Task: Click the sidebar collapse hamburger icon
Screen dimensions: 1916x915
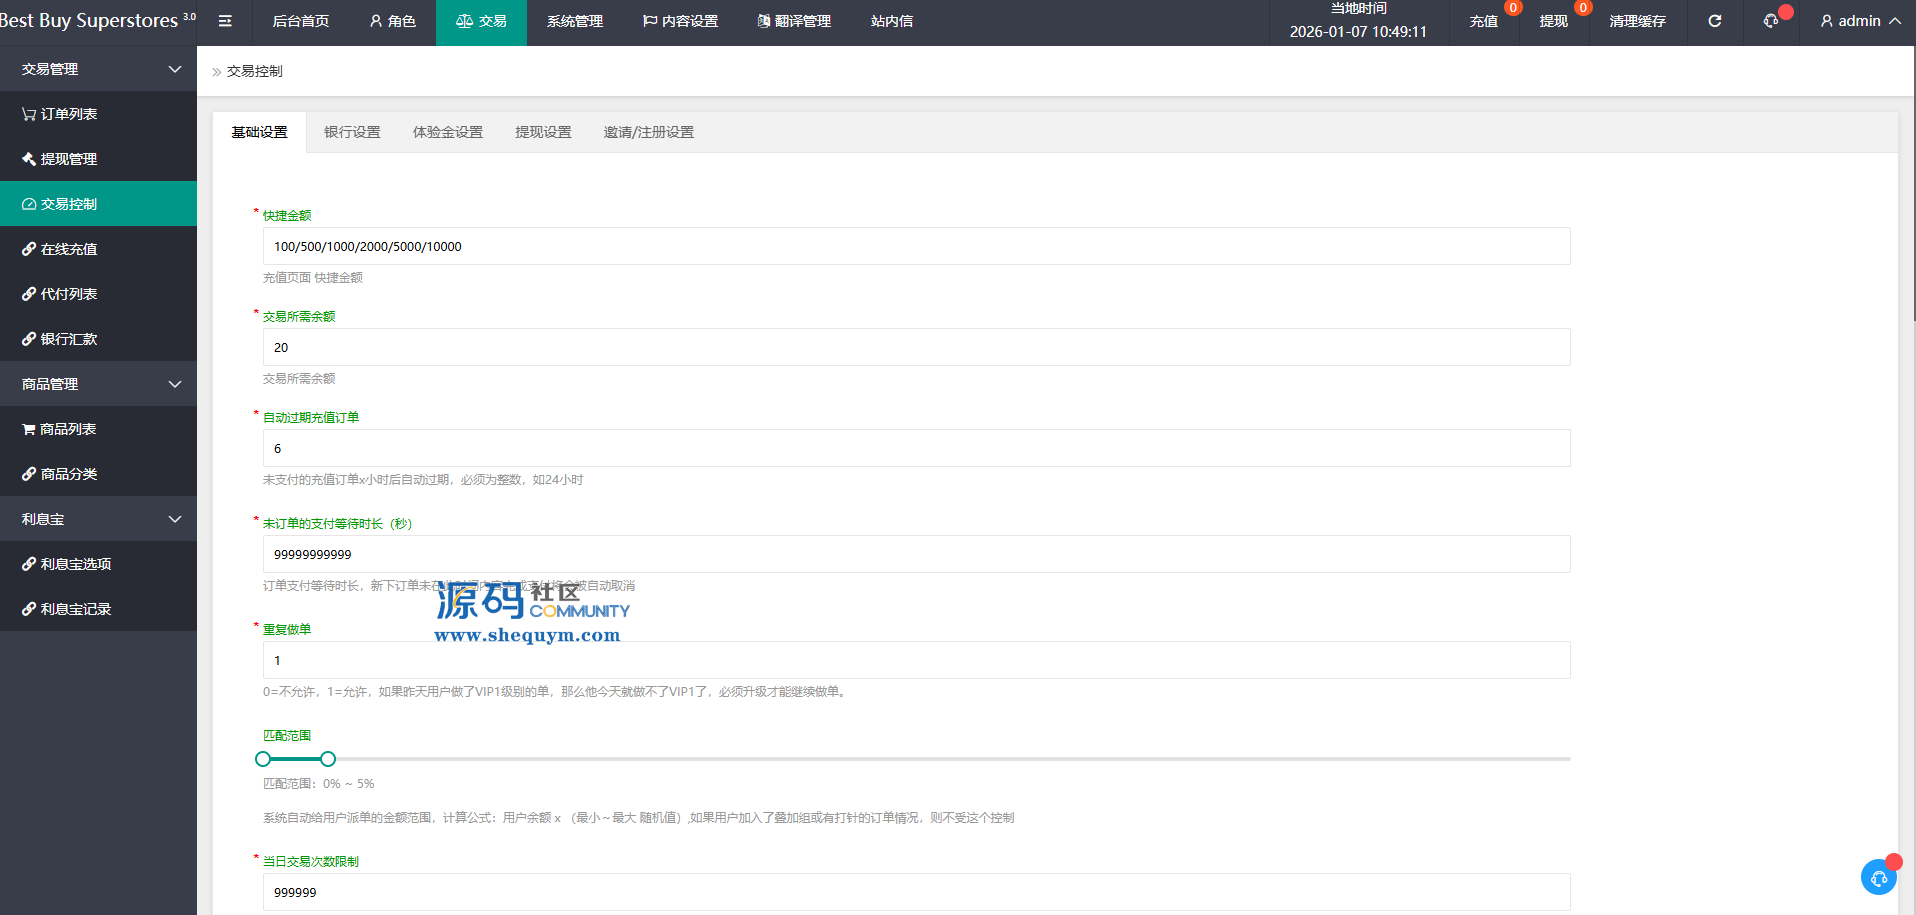Action: coord(225,21)
